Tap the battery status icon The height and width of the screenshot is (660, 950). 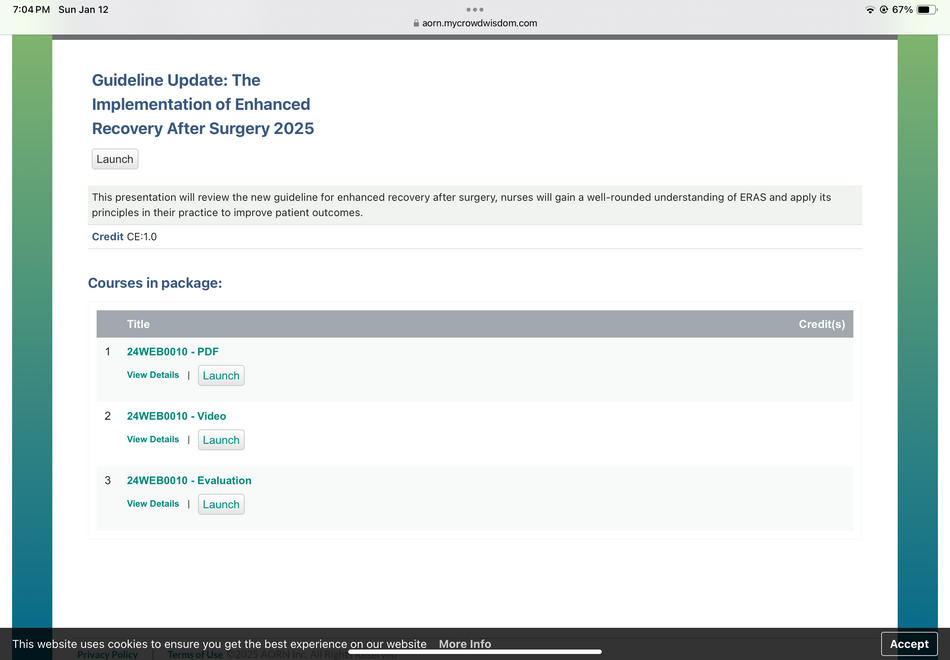click(927, 10)
